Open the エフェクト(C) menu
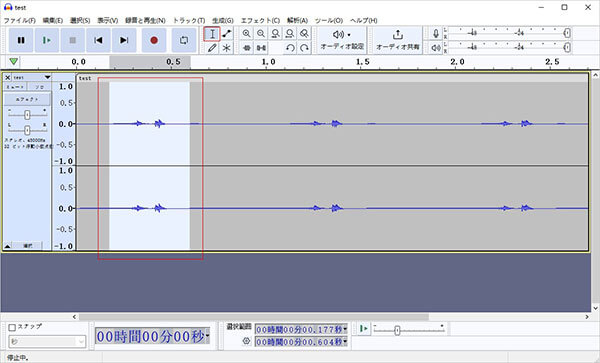600x363 pixels. pos(260,20)
